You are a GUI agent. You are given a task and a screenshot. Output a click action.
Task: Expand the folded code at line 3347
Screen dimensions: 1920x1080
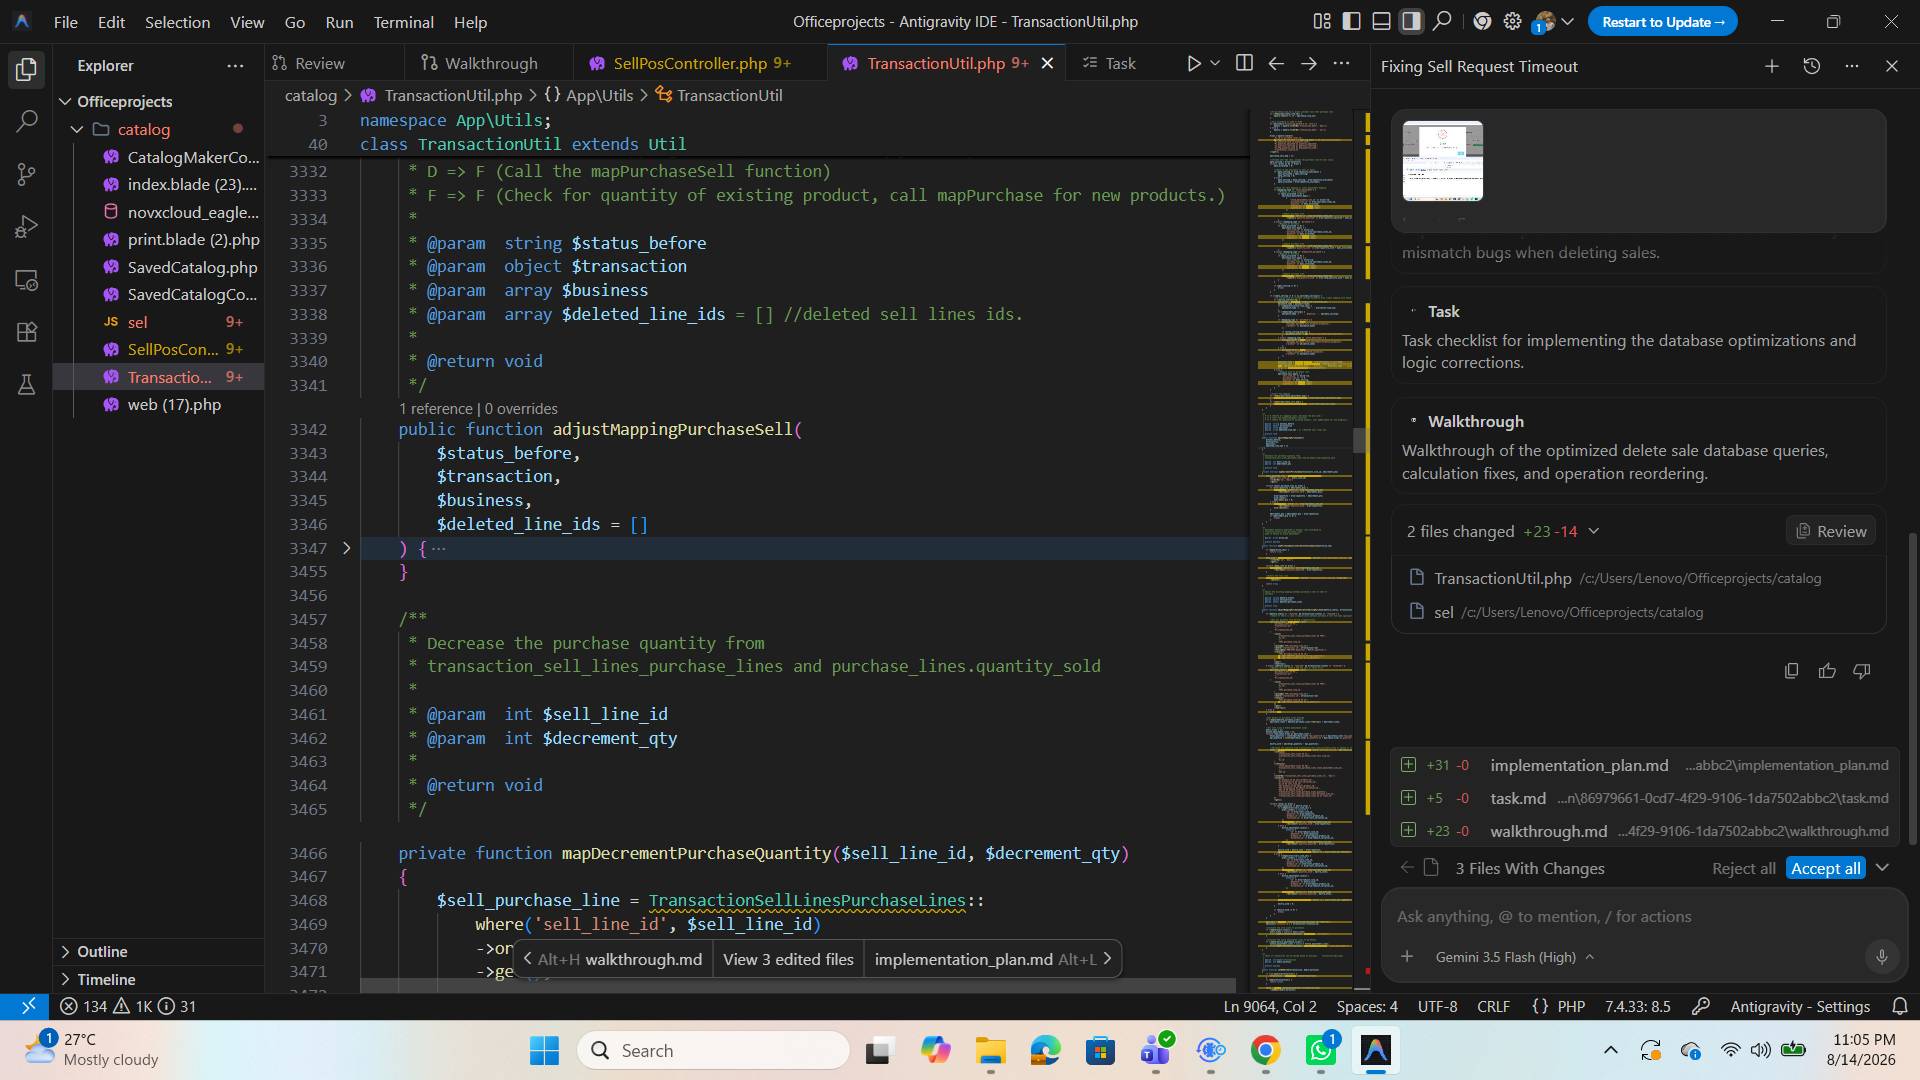(x=346, y=548)
